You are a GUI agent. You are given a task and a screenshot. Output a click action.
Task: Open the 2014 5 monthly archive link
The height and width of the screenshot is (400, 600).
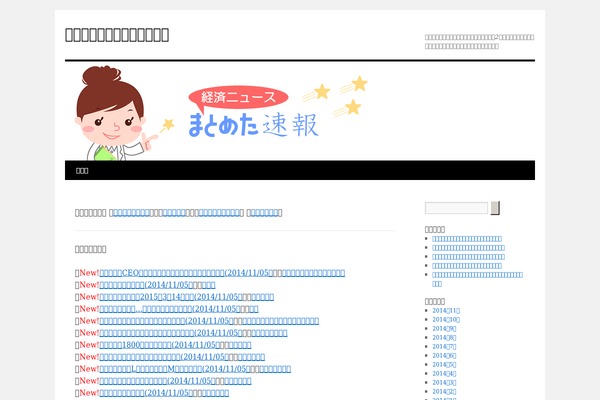click(444, 365)
